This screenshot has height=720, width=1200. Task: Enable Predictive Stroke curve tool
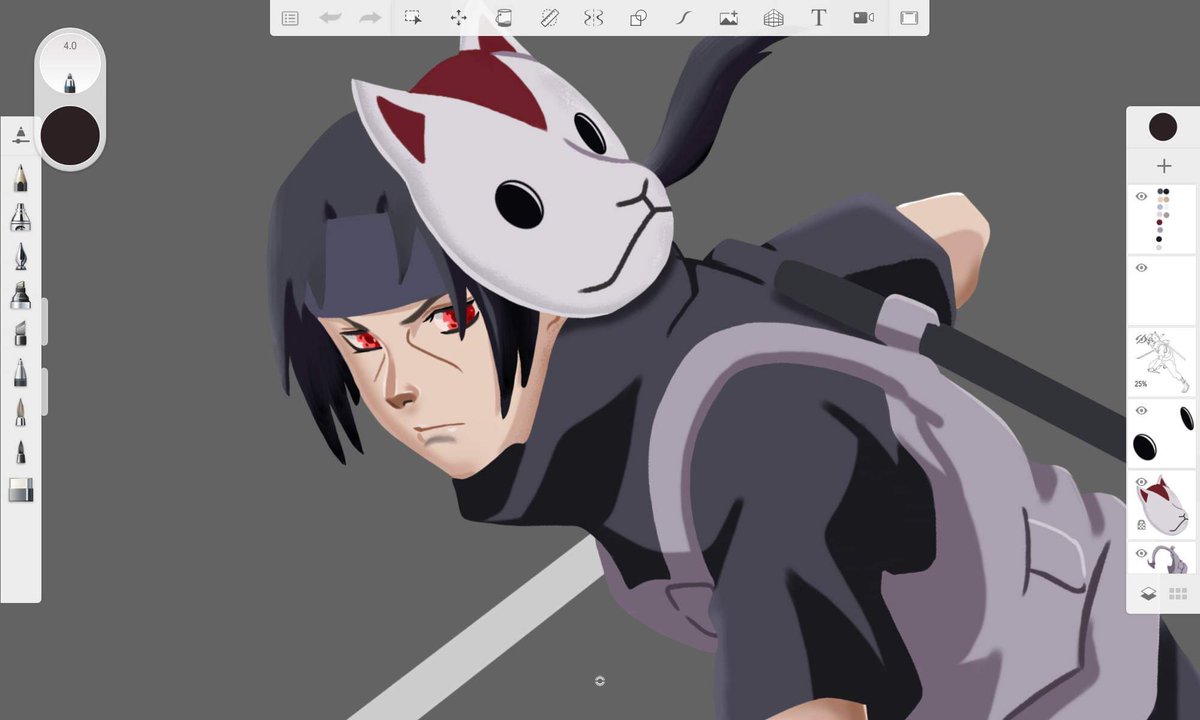684,18
